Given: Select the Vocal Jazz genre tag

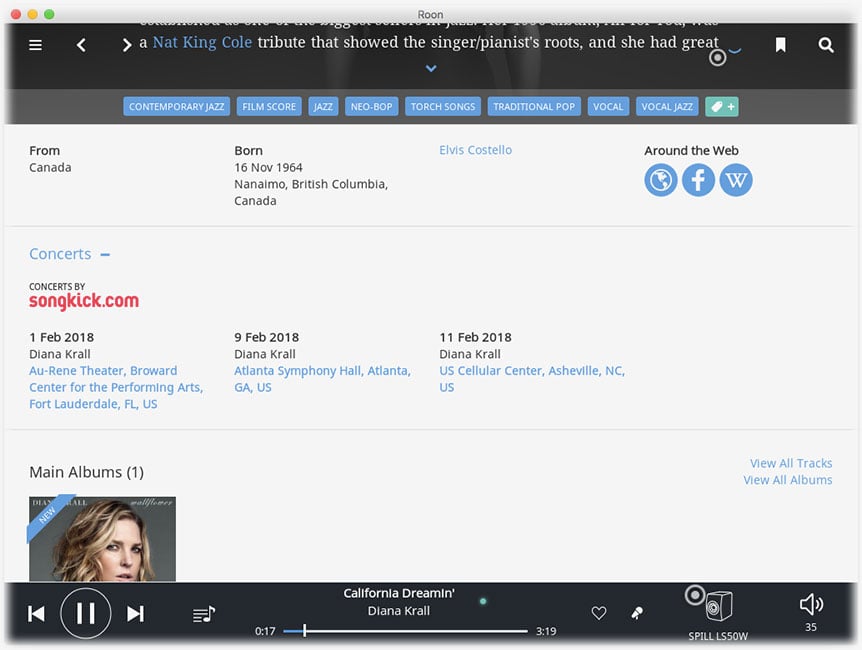Looking at the screenshot, I should click(x=667, y=107).
